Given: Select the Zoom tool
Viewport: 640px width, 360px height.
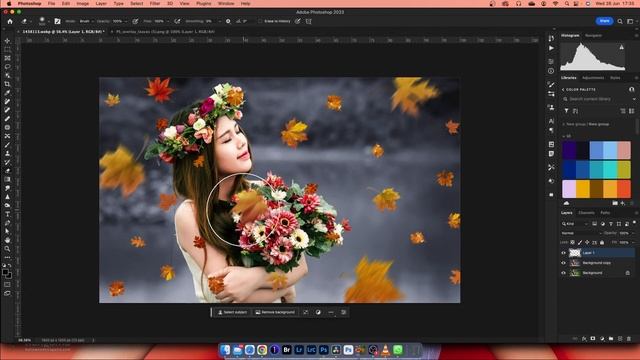Looking at the screenshot, I should (x=7, y=249).
